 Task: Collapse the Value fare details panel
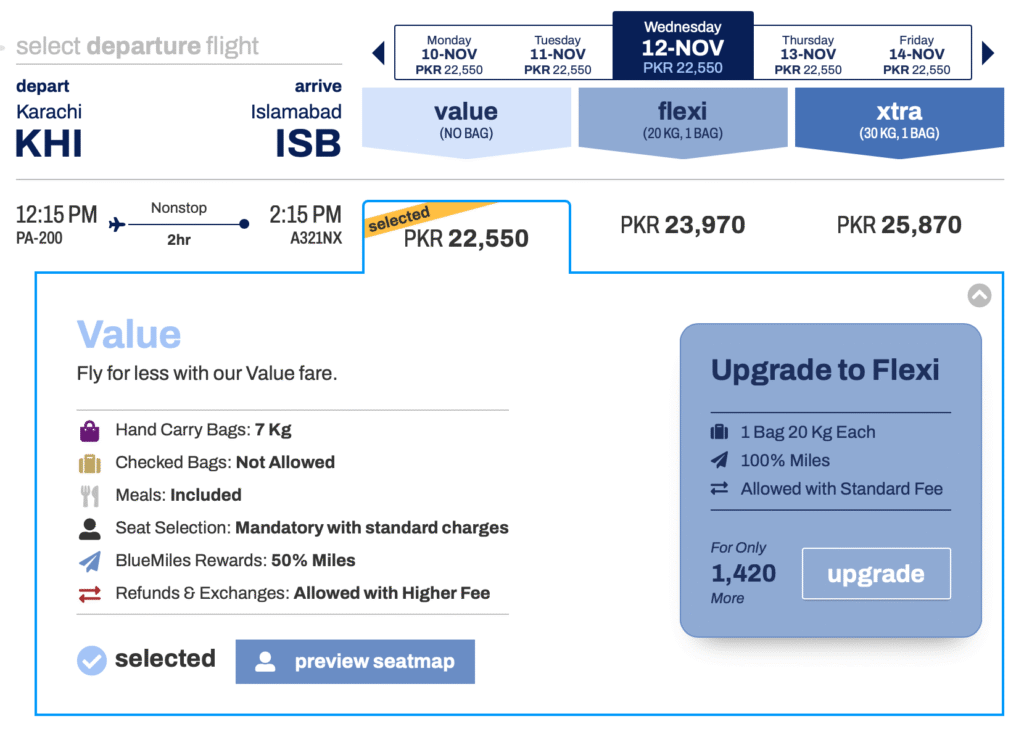coord(979,295)
